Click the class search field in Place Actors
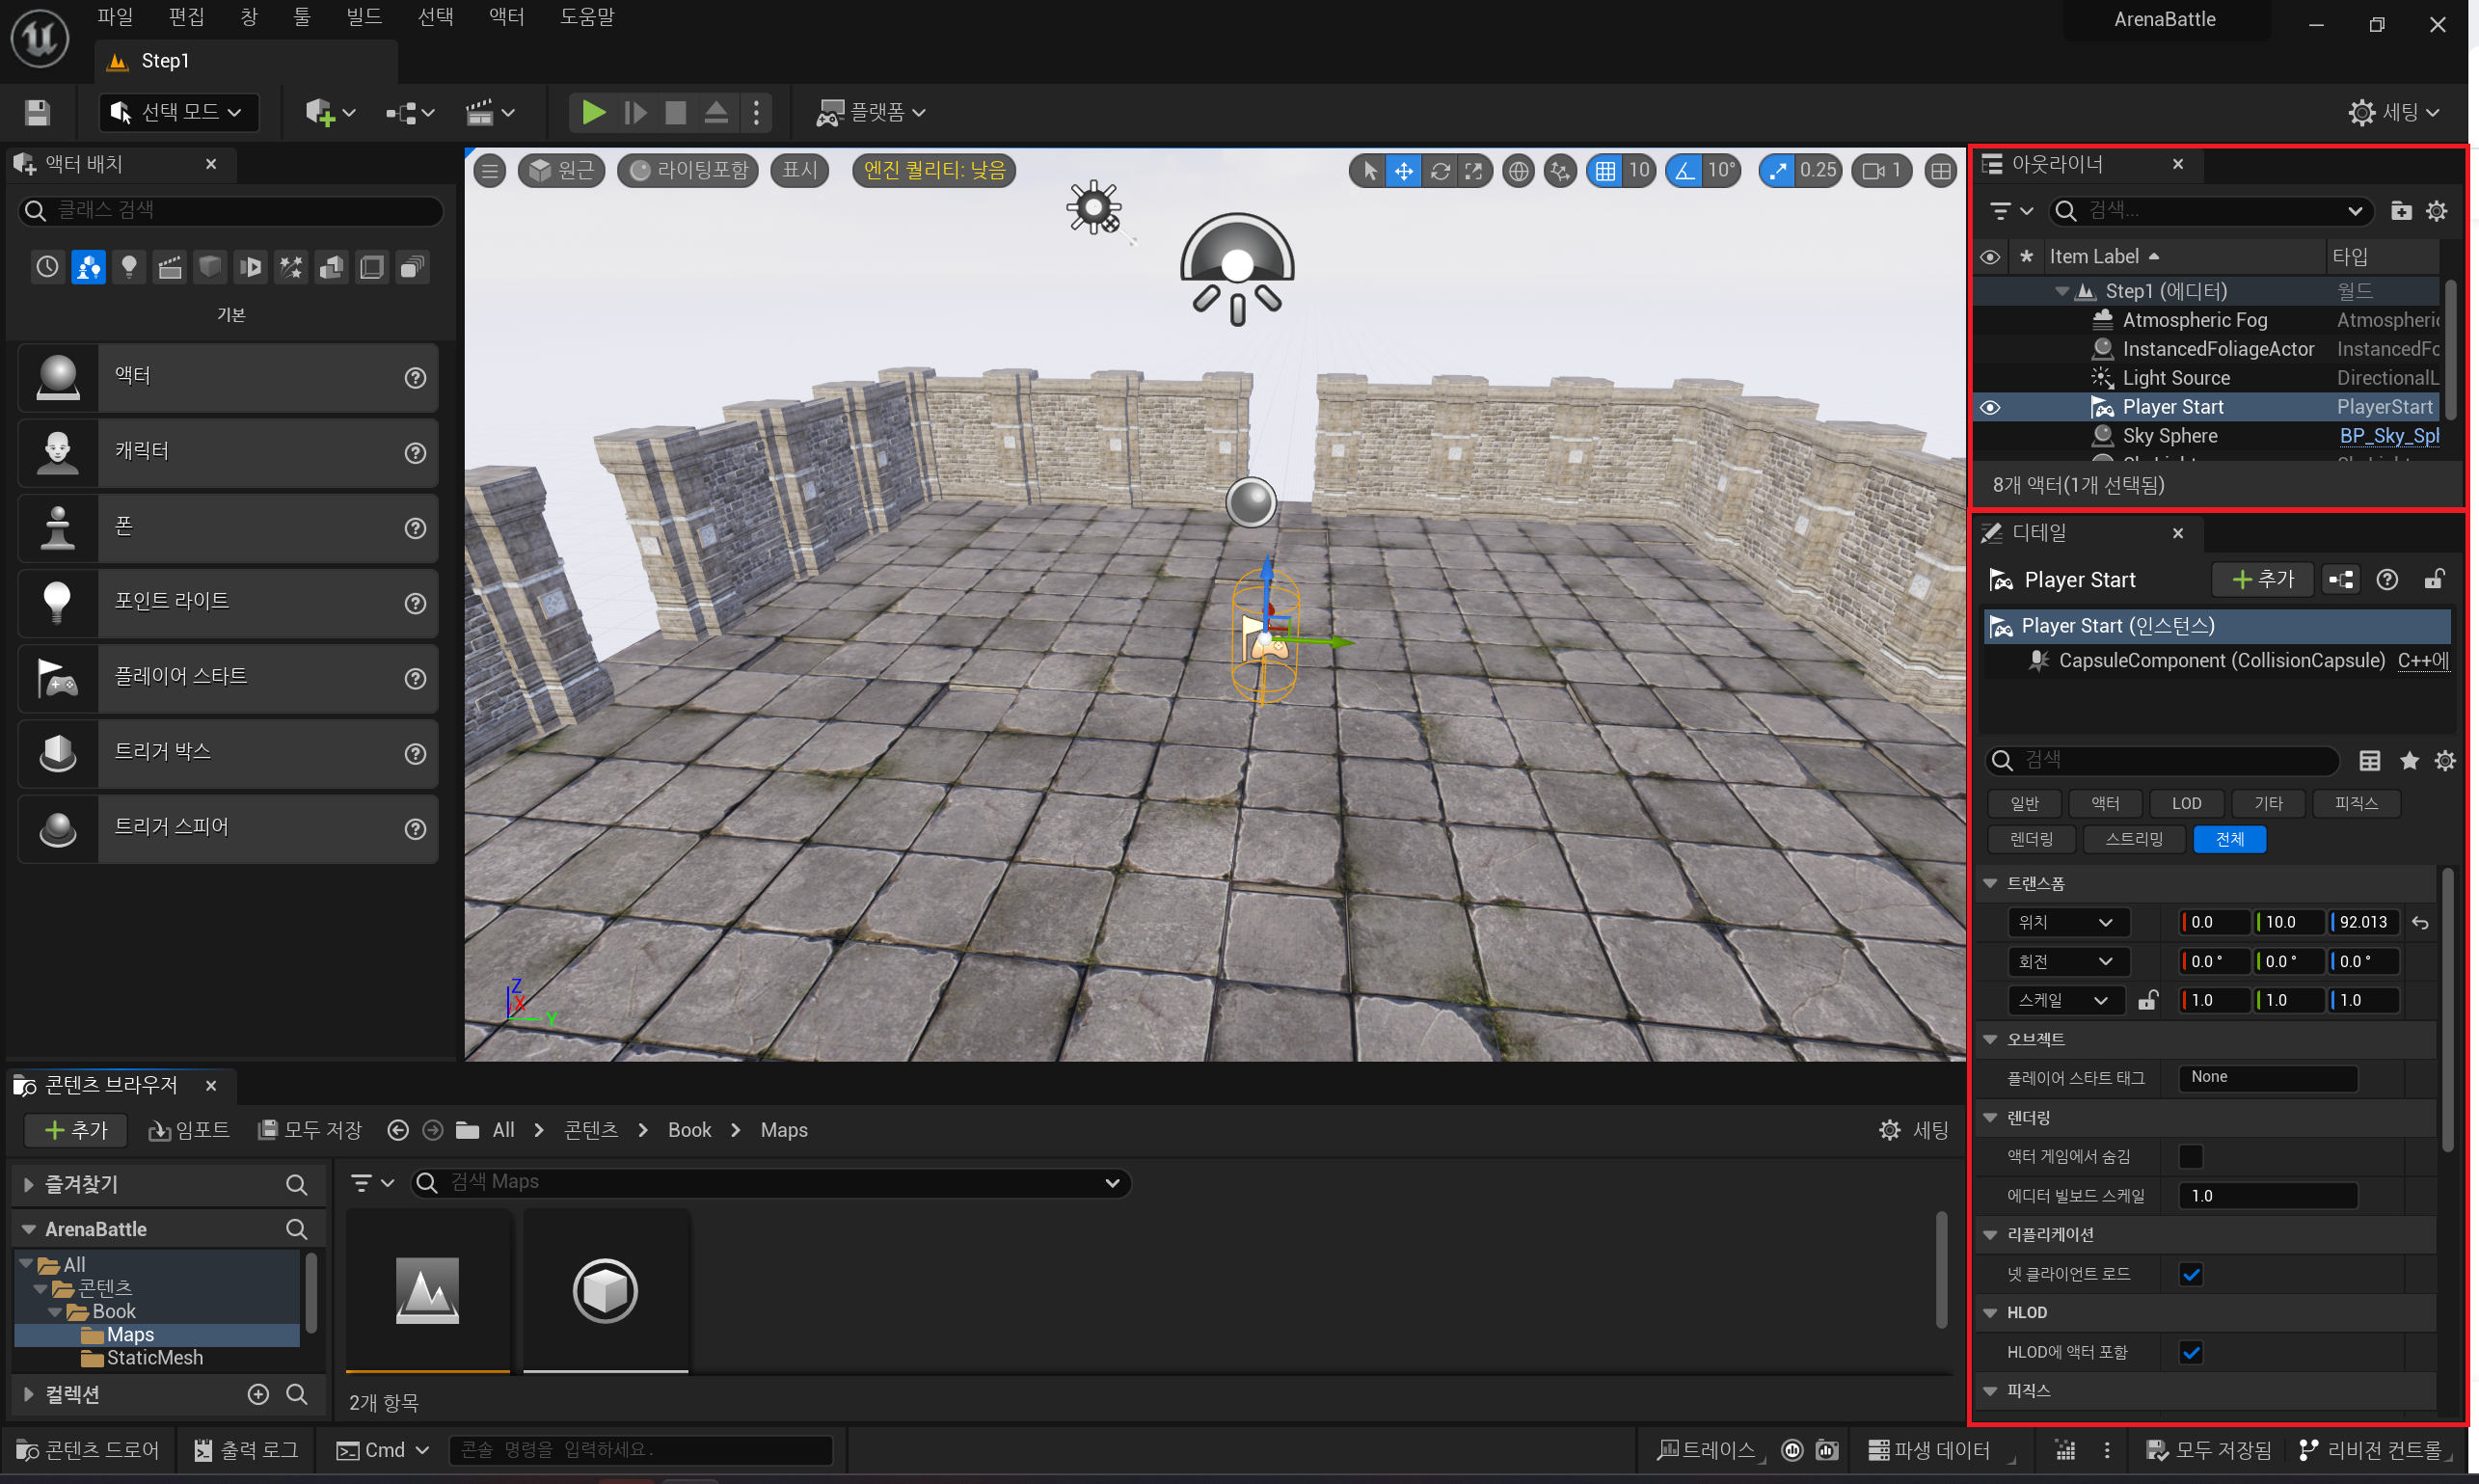The width and height of the screenshot is (2479, 1484). pos(230,210)
